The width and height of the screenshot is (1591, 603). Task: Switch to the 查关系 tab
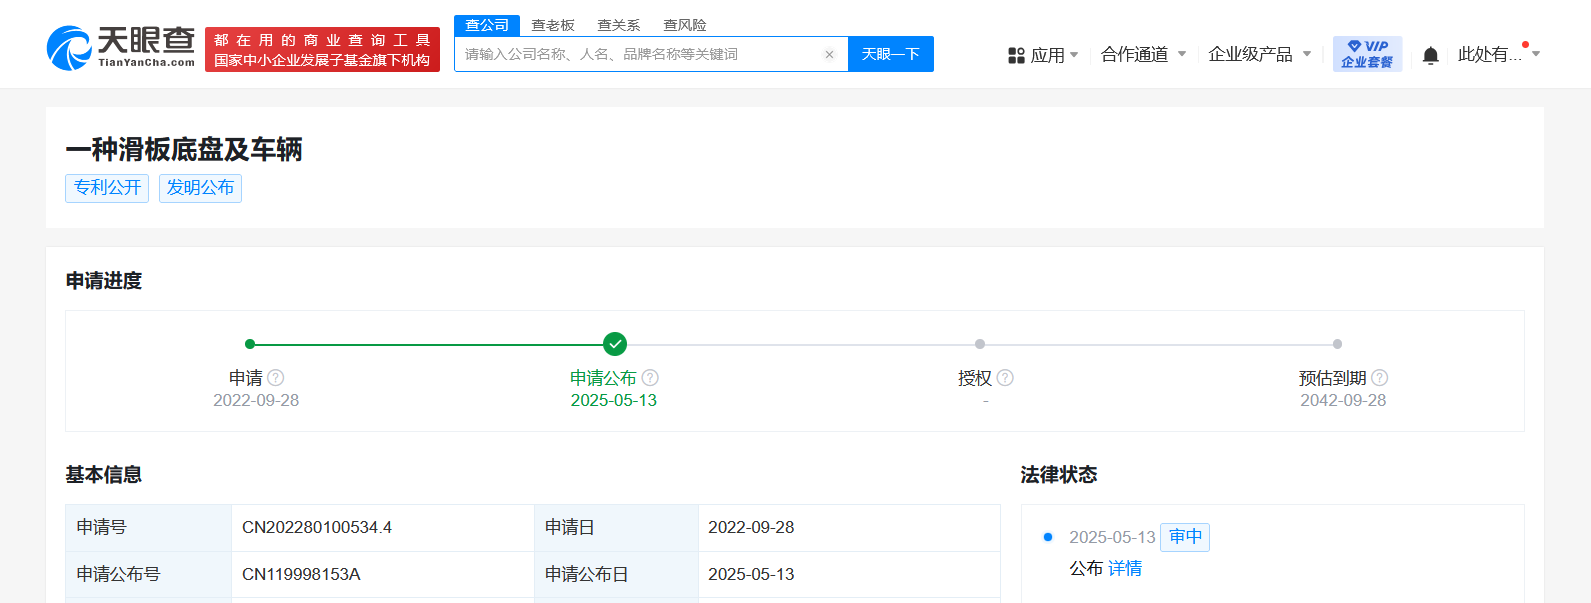click(619, 25)
